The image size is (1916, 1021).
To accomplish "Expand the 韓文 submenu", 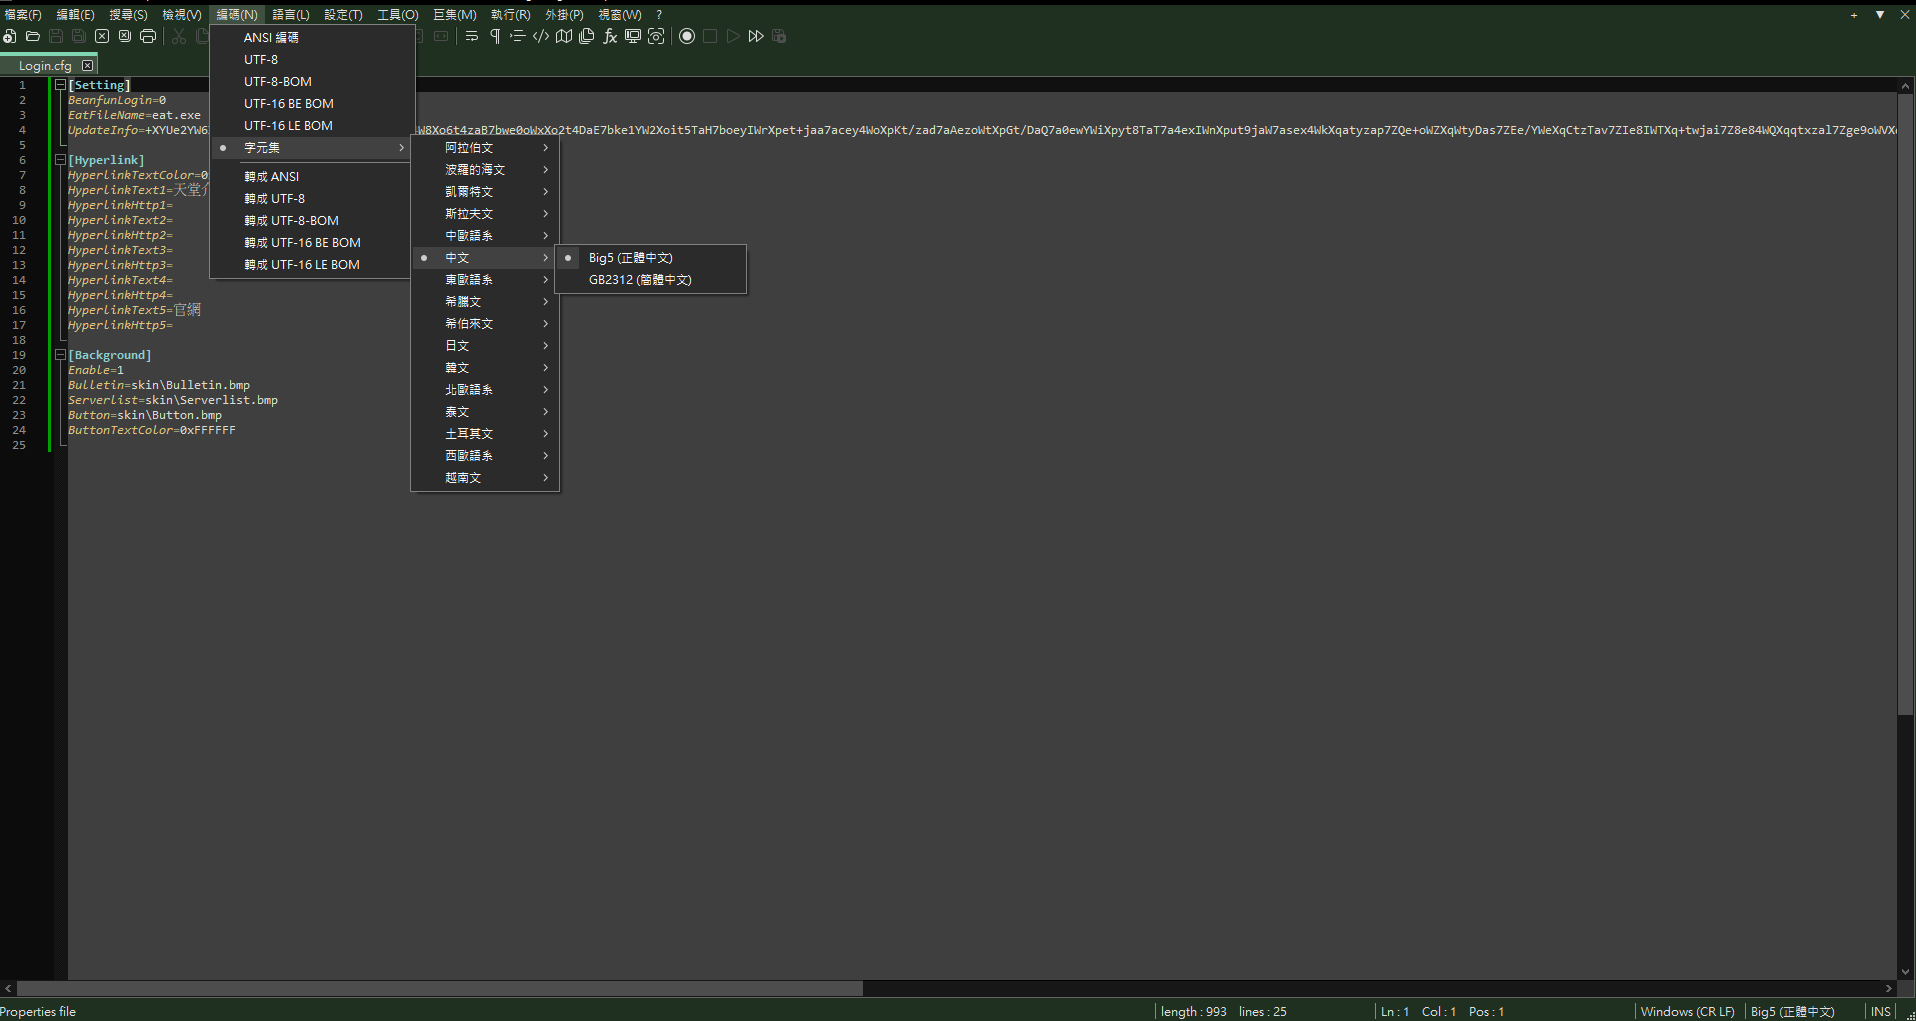I will pos(485,368).
